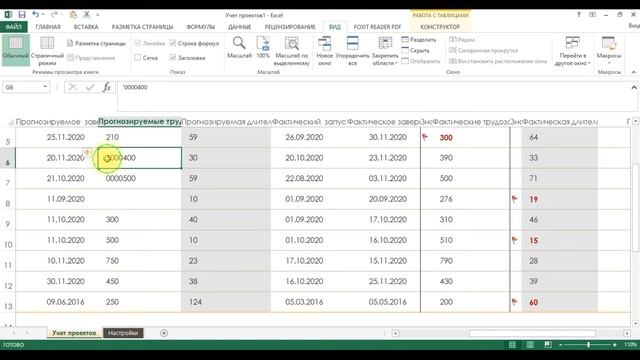Switch to ВСТАВКА ribbon tab
This screenshot has width=640, height=360.
pos(86,27)
